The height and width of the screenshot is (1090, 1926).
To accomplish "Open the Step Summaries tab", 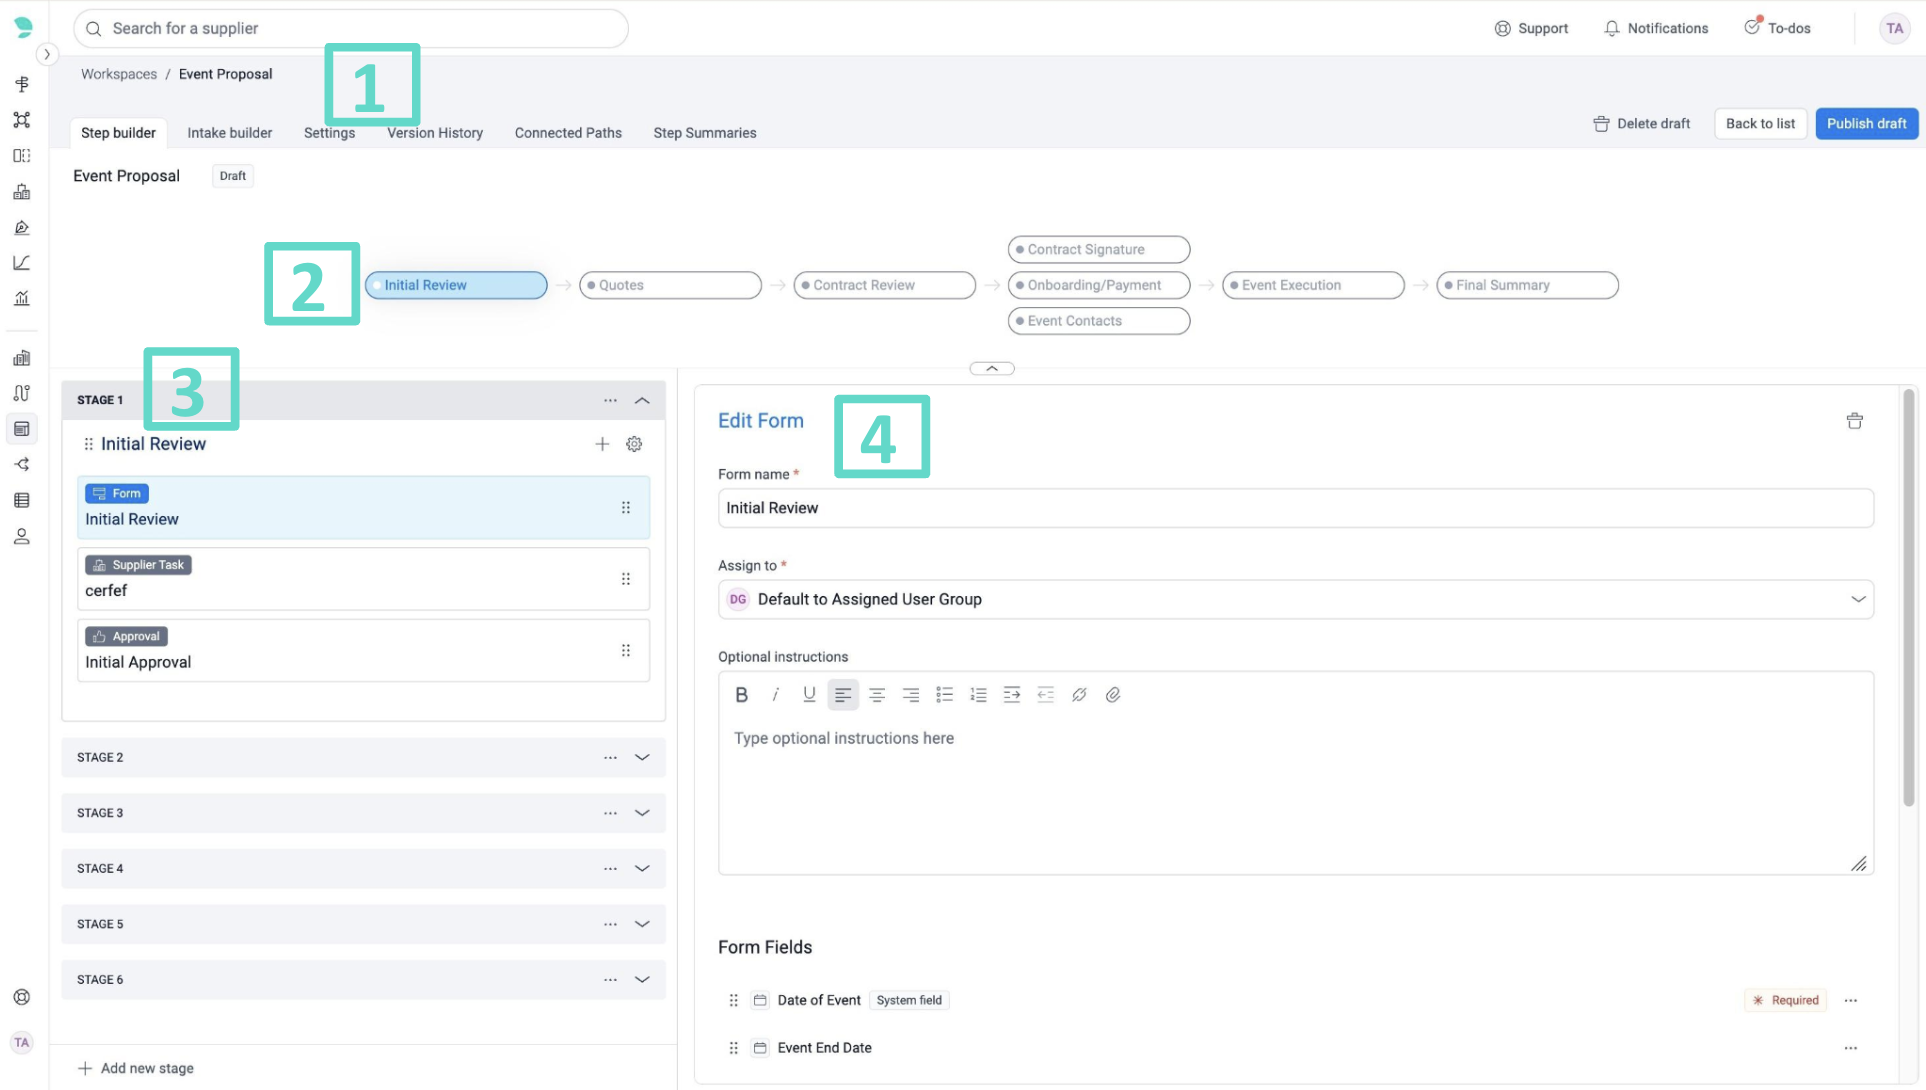I will click(705, 133).
